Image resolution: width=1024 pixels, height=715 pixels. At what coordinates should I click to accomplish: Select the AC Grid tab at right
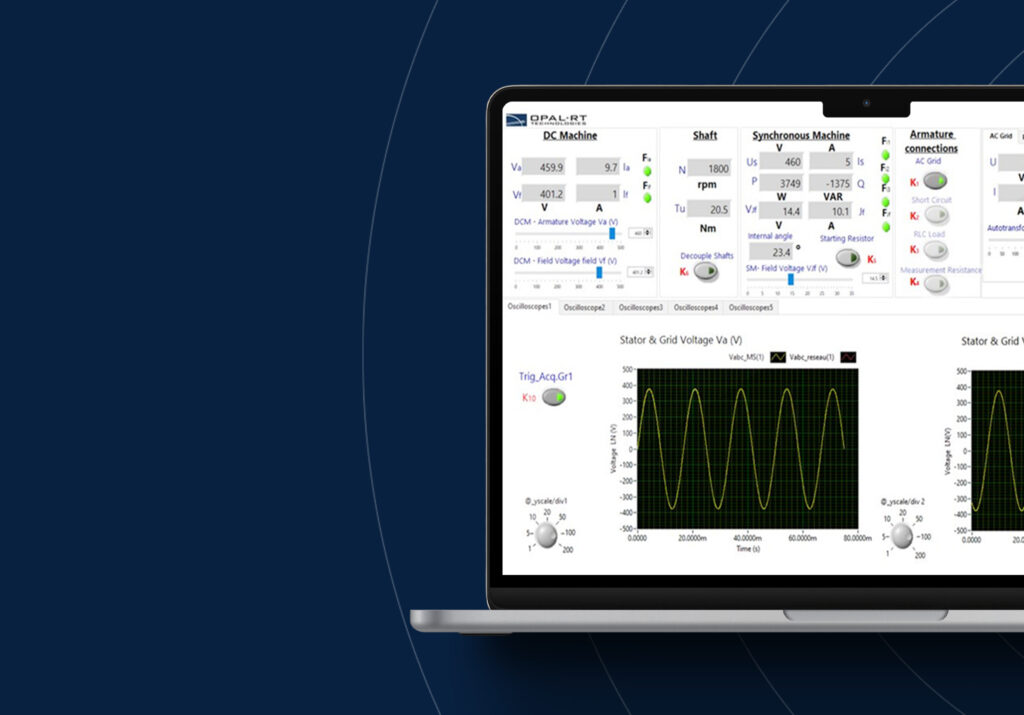coord(1000,136)
